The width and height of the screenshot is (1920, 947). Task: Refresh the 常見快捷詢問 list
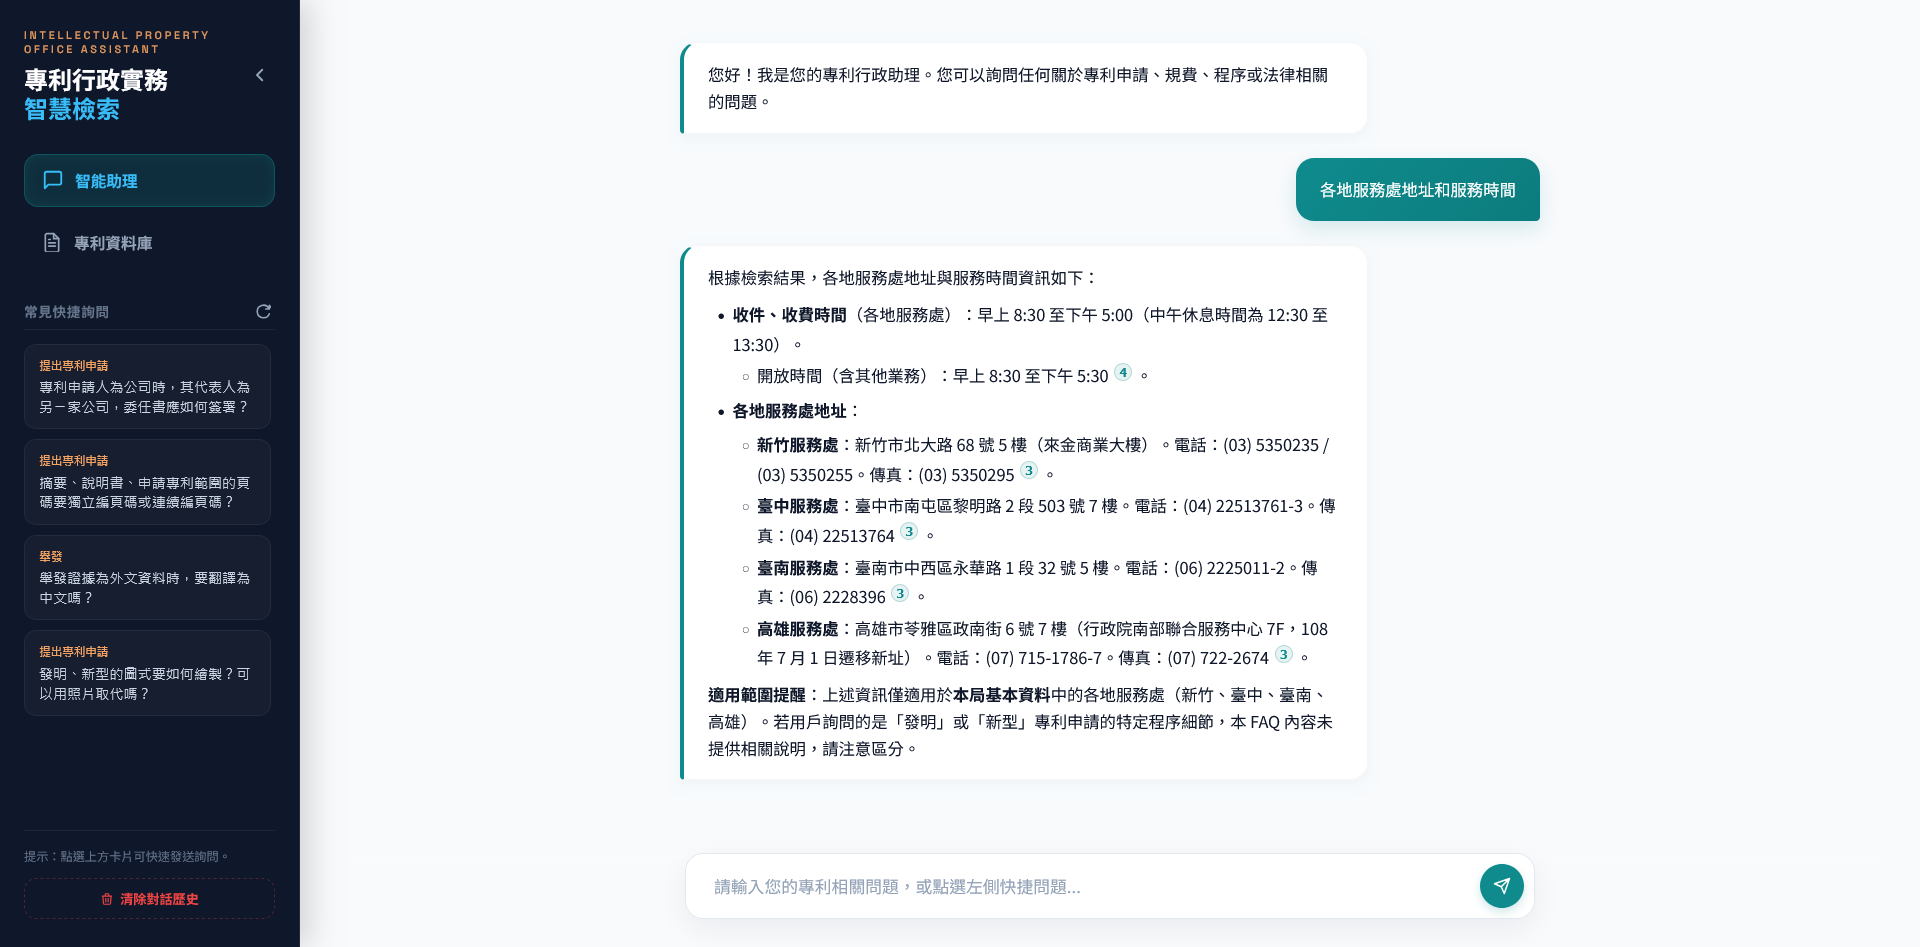tap(264, 311)
